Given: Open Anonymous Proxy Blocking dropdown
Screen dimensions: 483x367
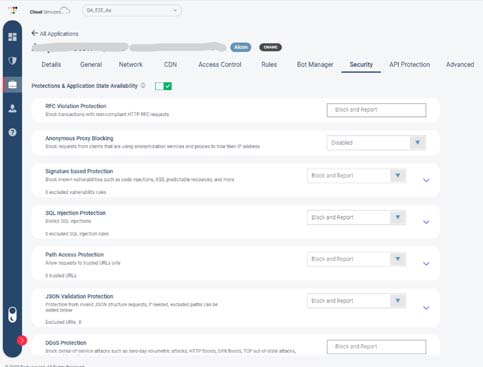Looking at the screenshot, I should (376, 143).
